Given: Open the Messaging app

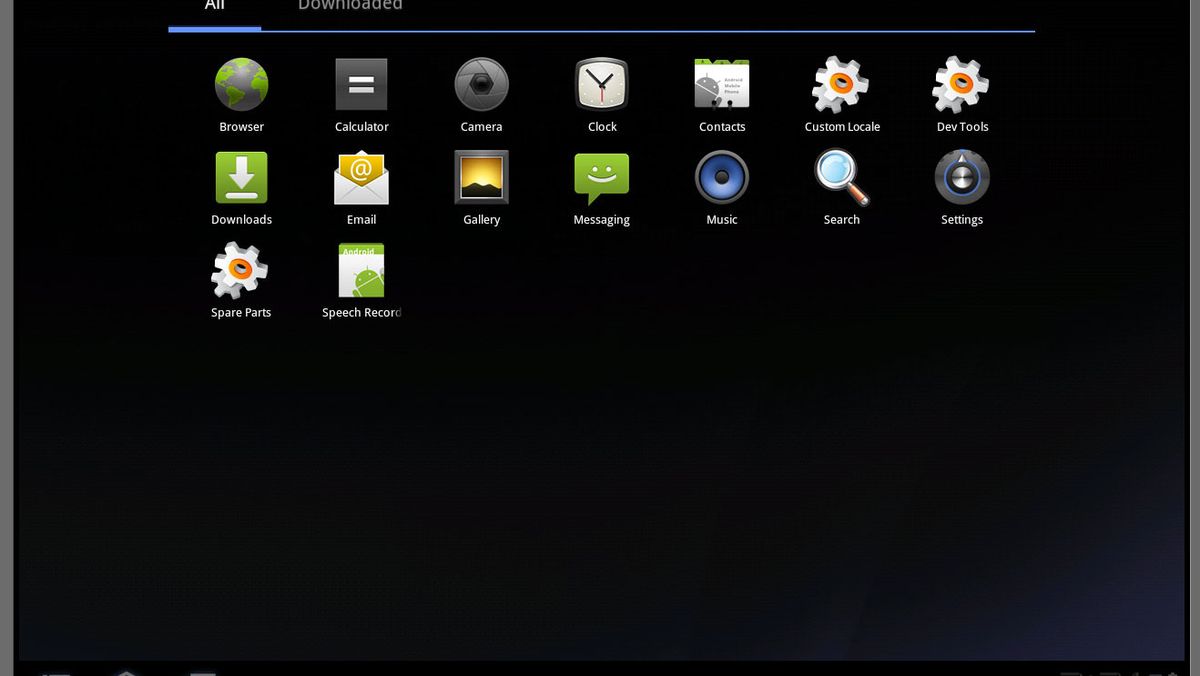Looking at the screenshot, I should click(601, 177).
